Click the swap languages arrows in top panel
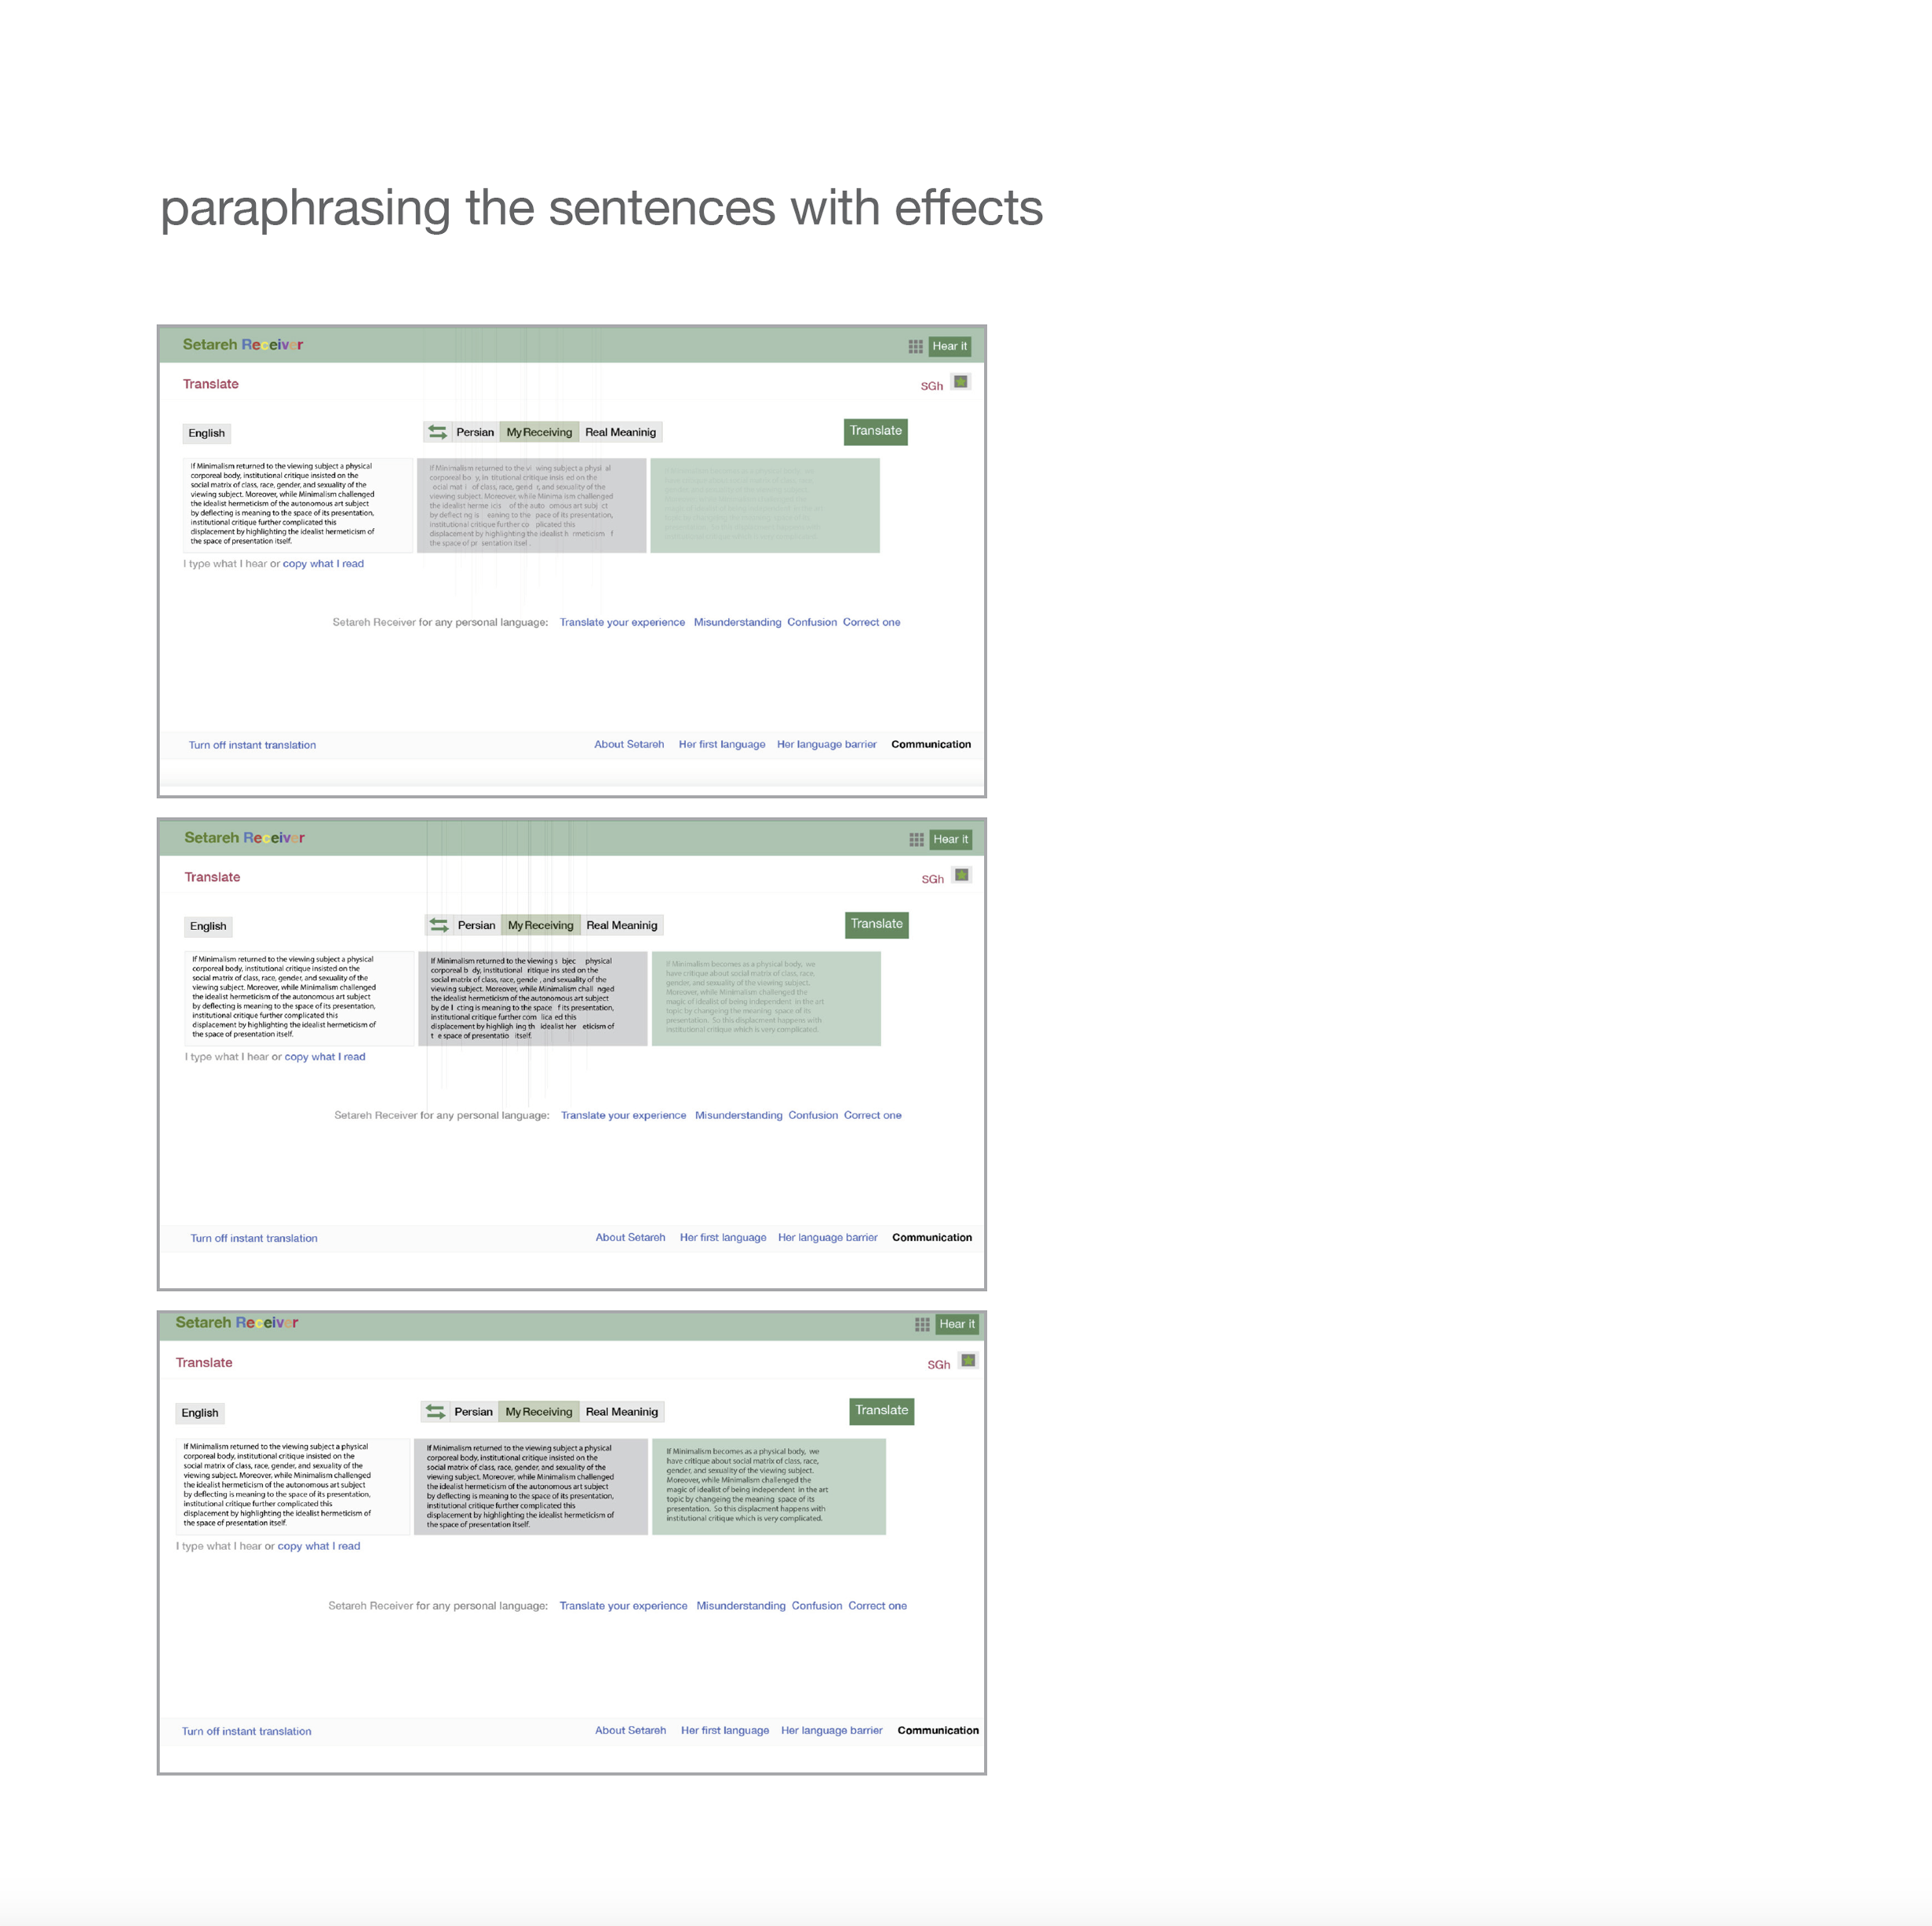The image size is (1932, 1926). (437, 432)
